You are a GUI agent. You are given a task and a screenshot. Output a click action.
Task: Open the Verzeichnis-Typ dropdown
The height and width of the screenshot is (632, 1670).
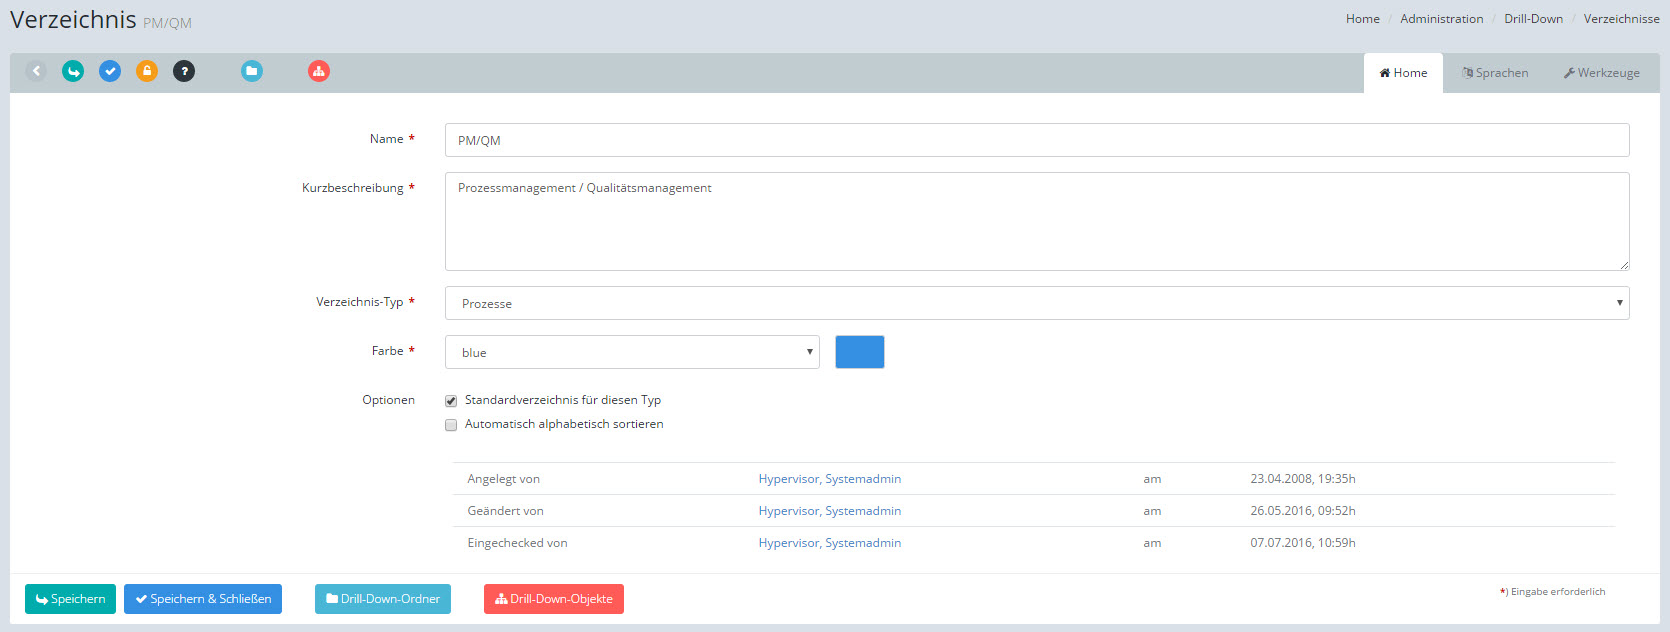click(1036, 303)
